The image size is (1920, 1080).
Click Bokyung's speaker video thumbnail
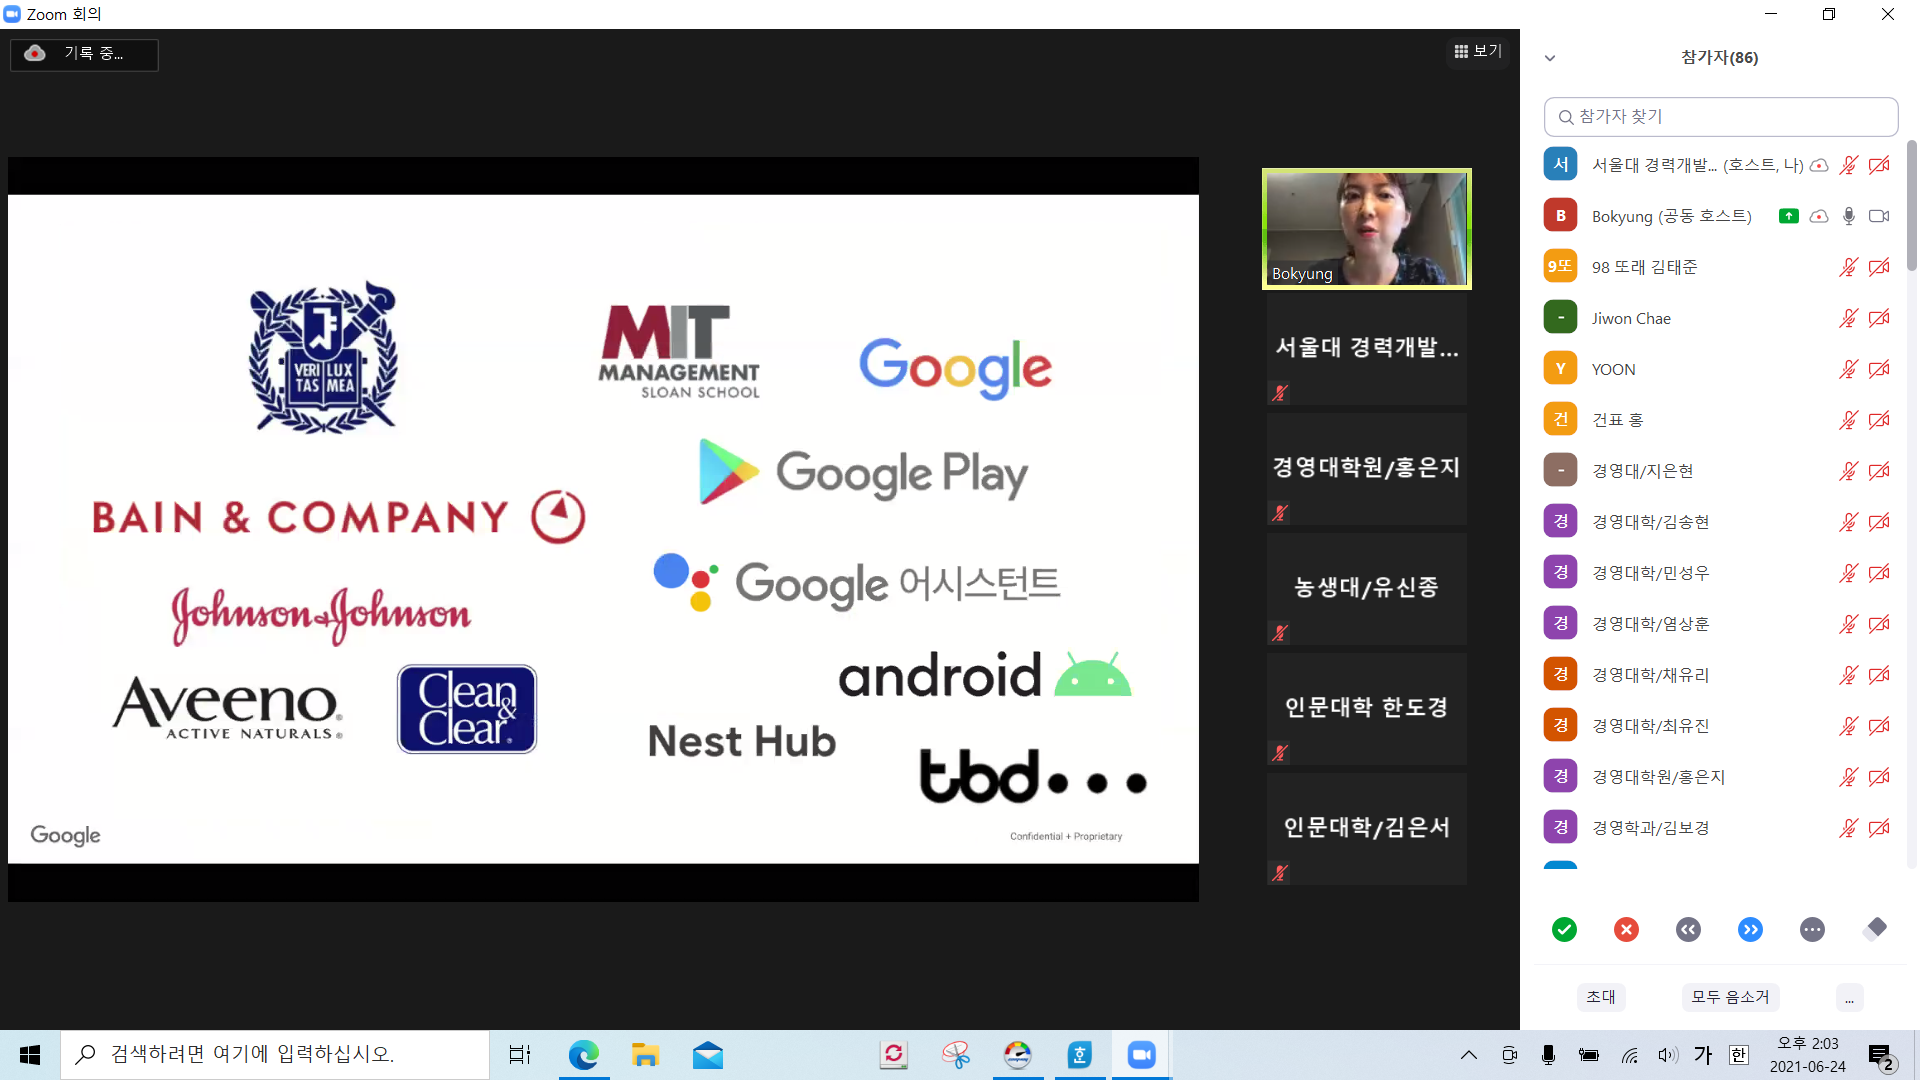1366,229
